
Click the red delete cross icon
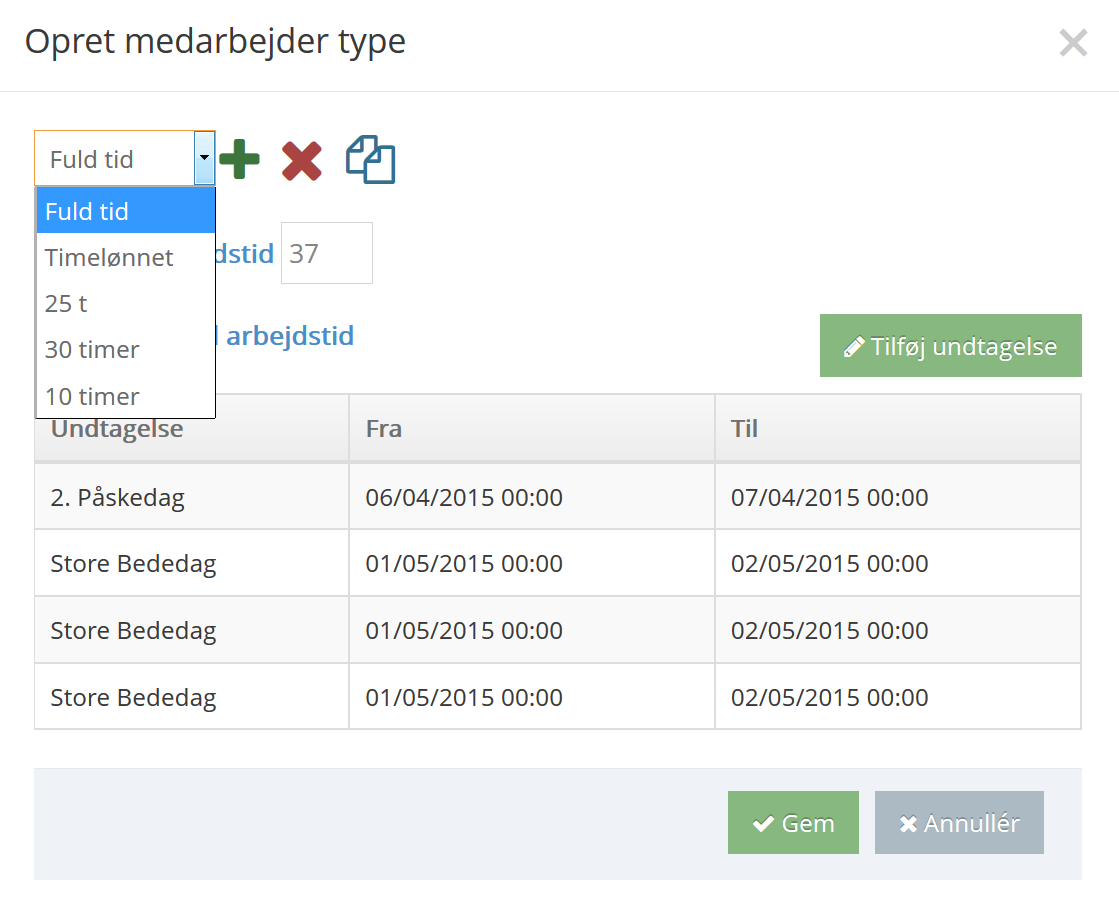302,160
